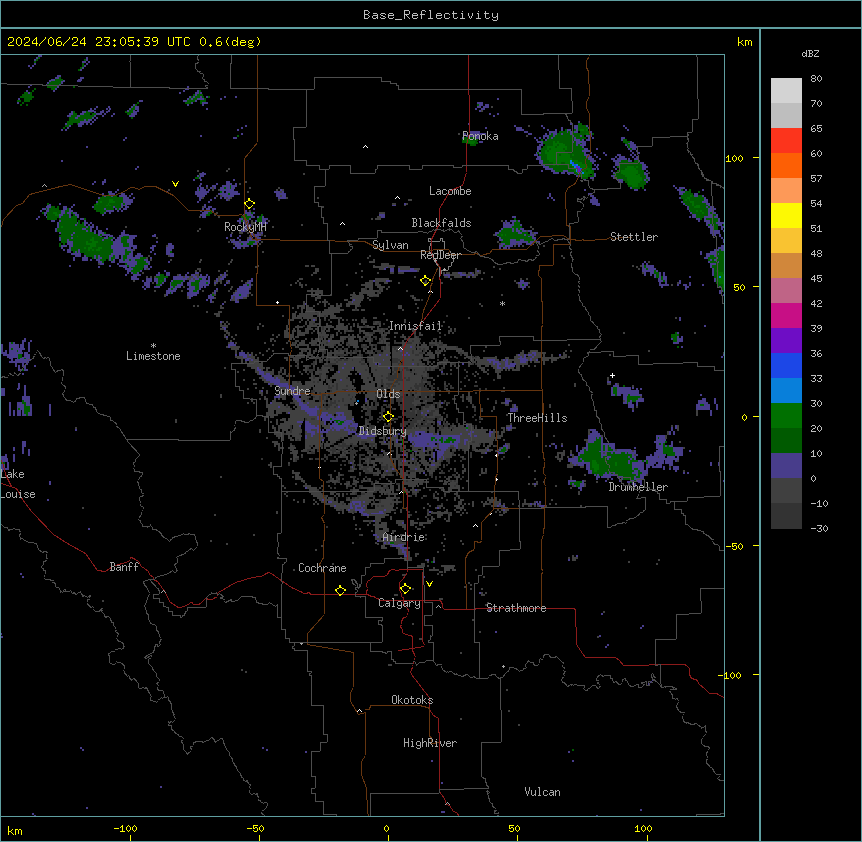
Task: Click the -100 tick on bottom axis
Action: [x=125, y=828]
